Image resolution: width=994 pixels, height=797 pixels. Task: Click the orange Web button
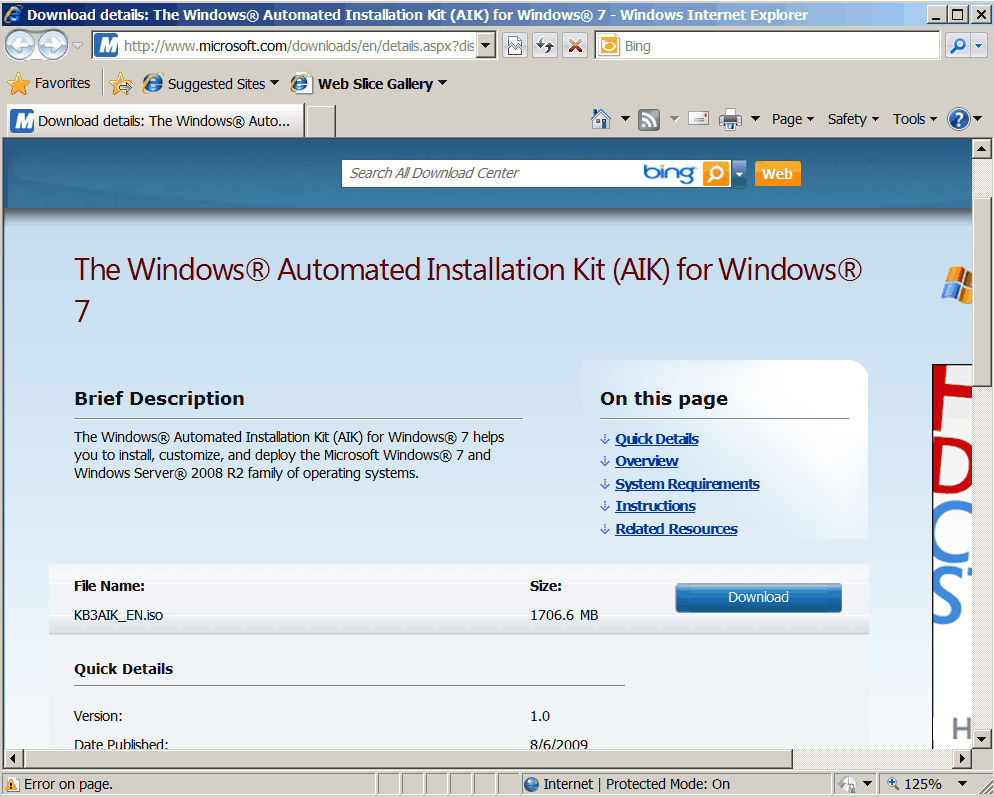(x=777, y=174)
